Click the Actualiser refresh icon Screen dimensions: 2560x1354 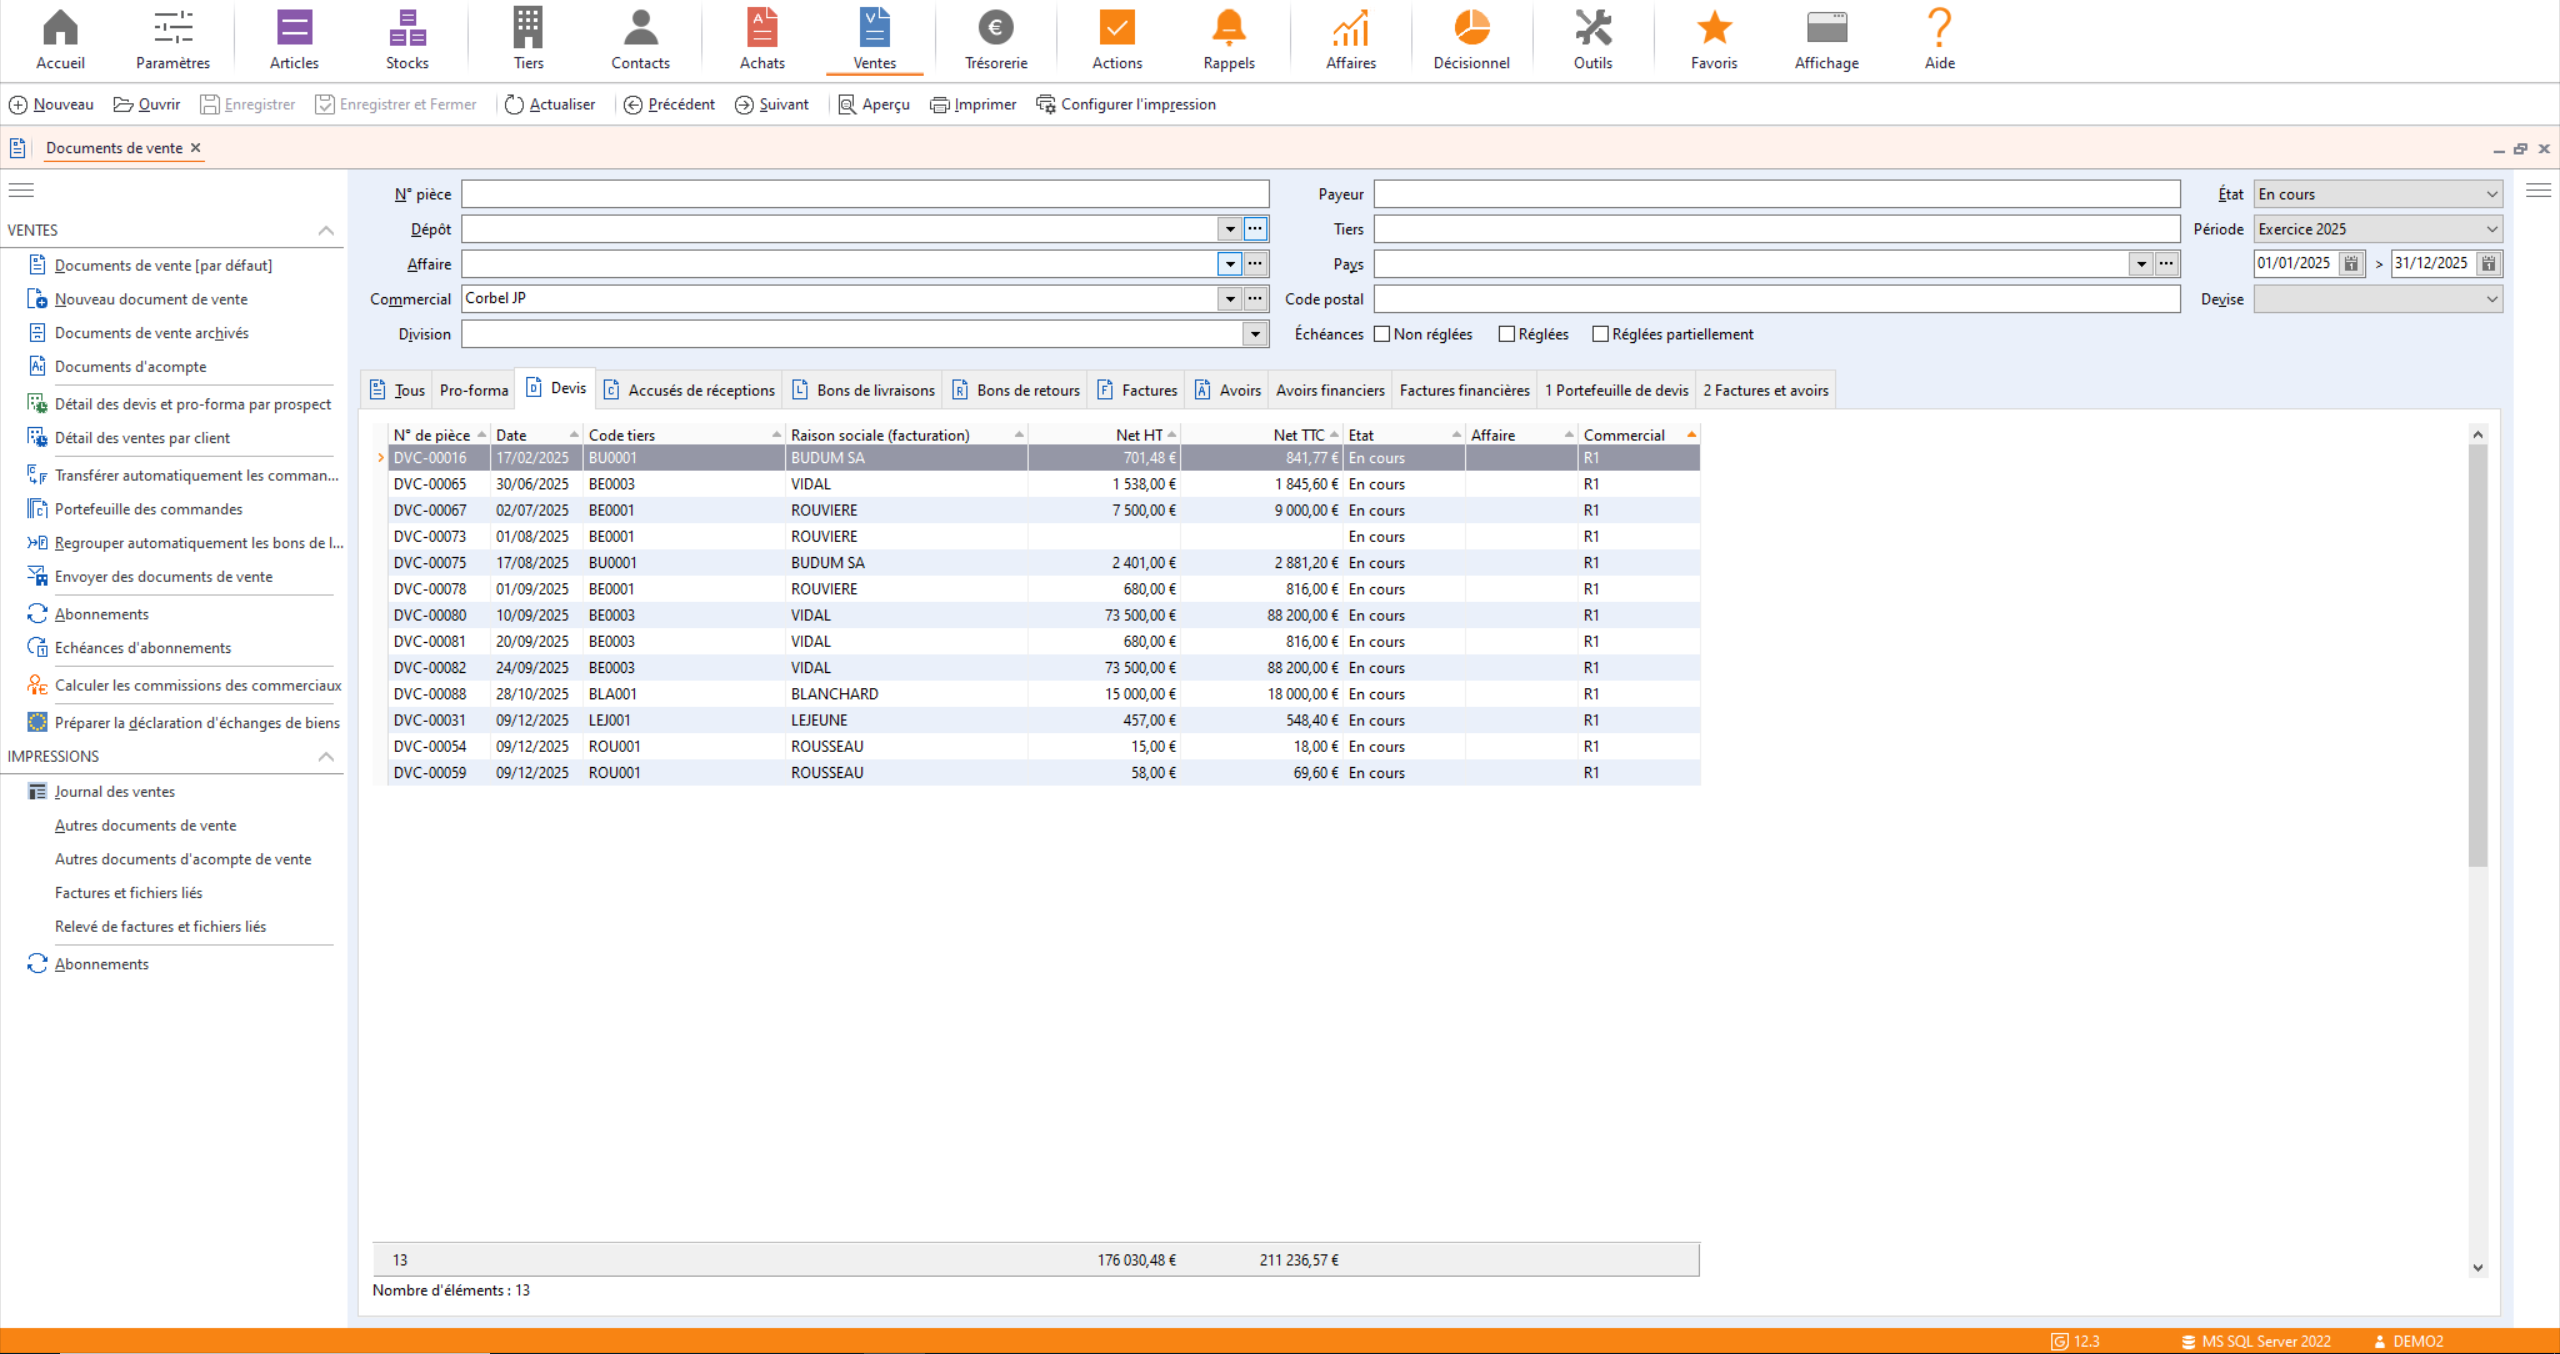[514, 105]
